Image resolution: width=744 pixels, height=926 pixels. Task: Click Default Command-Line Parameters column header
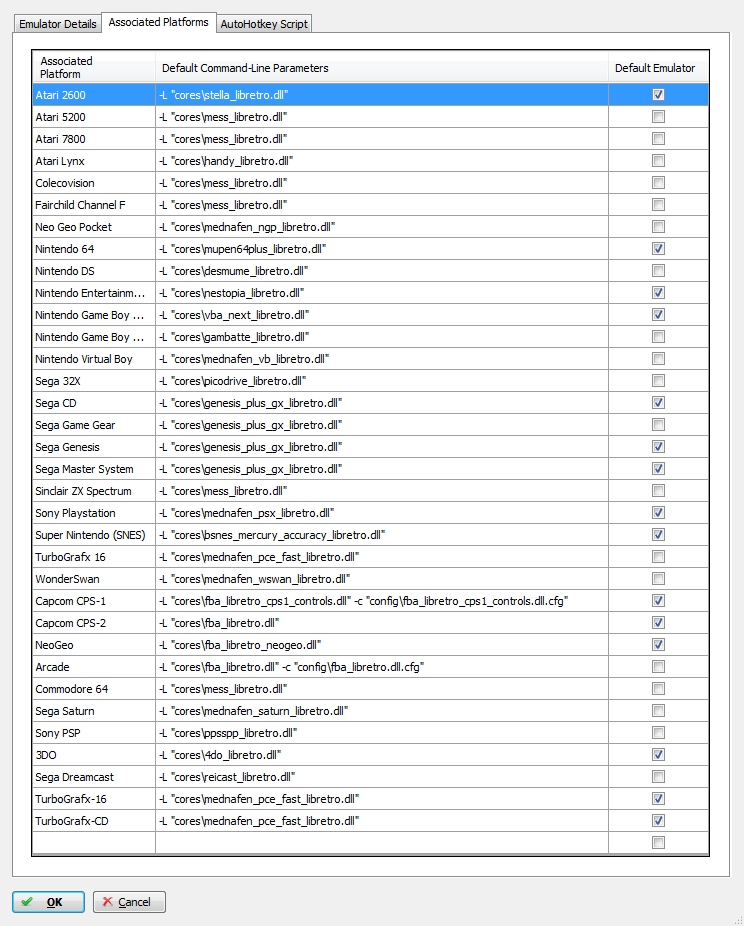tap(381, 67)
